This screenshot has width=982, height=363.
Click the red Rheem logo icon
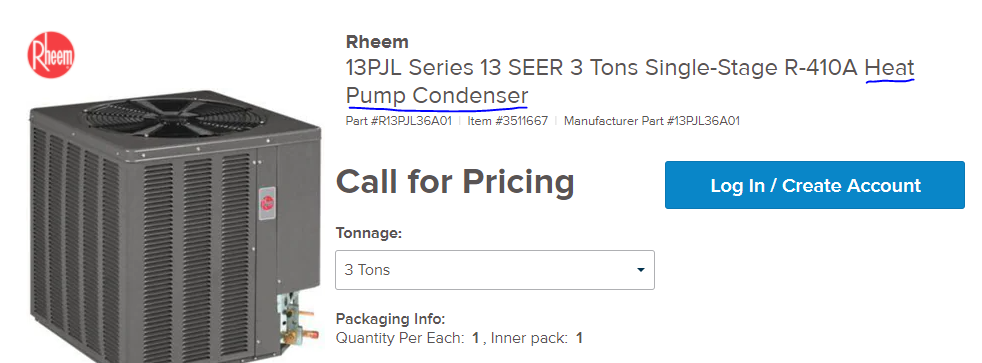click(x=51, y=55)
